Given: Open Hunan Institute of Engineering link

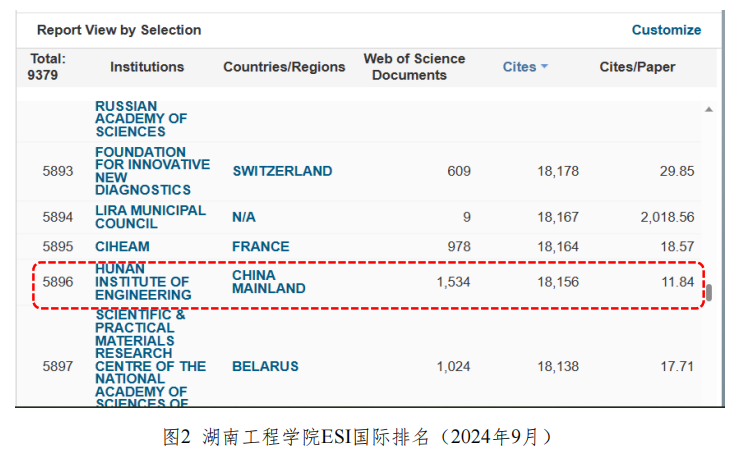Looking at the screenshot, I should [x=143, y=282].
